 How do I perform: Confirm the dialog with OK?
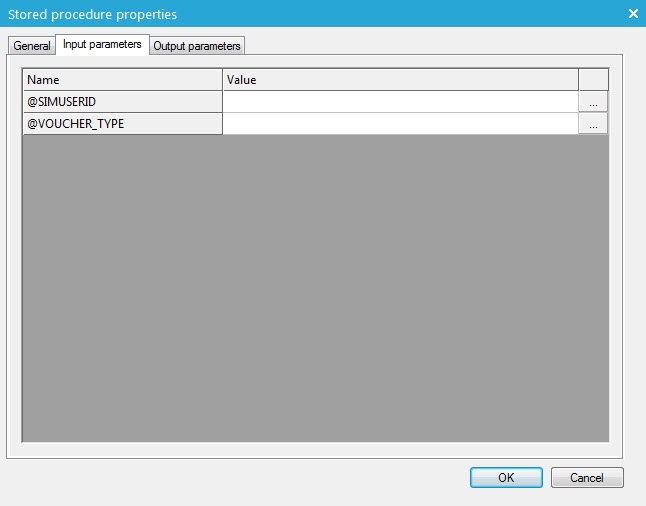point(506,478)
